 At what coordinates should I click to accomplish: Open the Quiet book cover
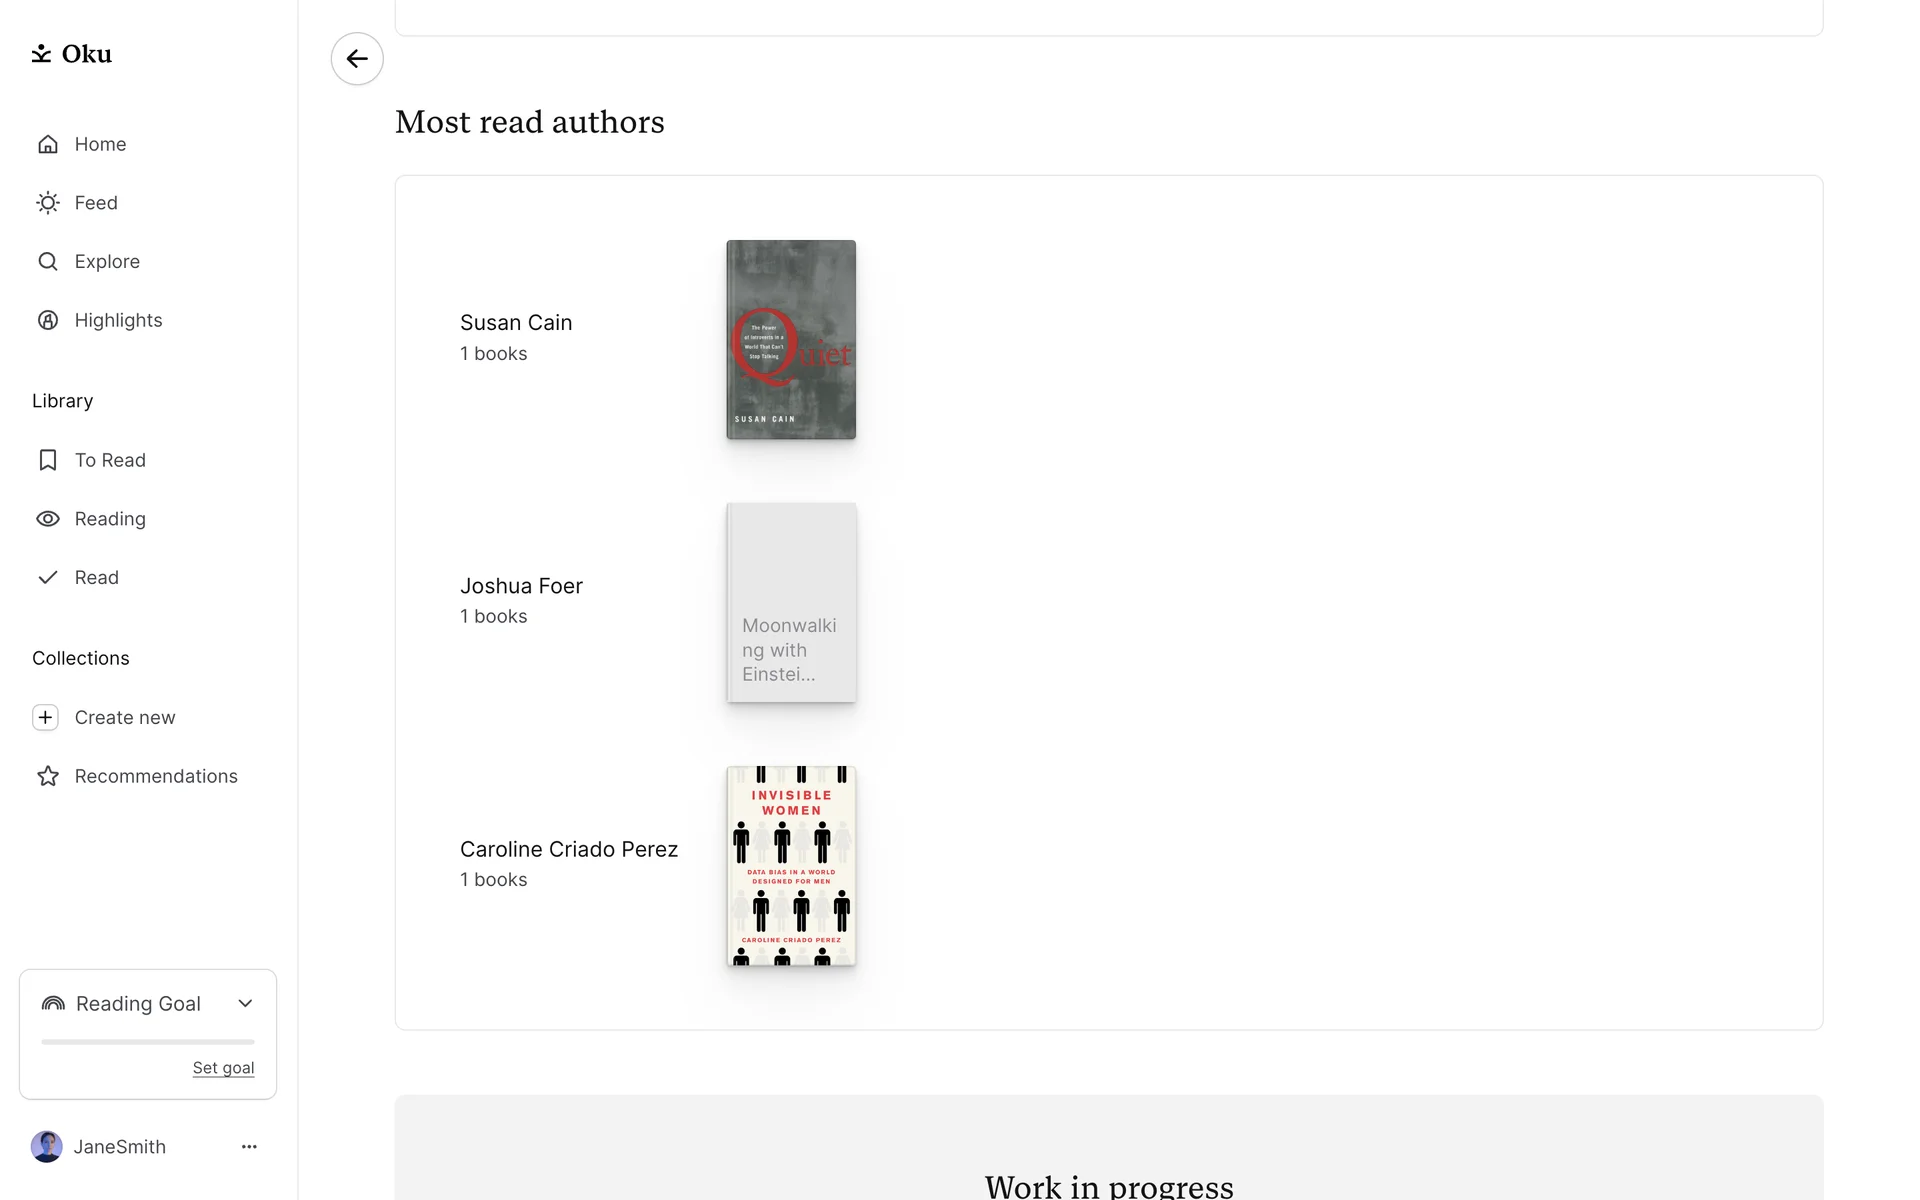[791, 339]
